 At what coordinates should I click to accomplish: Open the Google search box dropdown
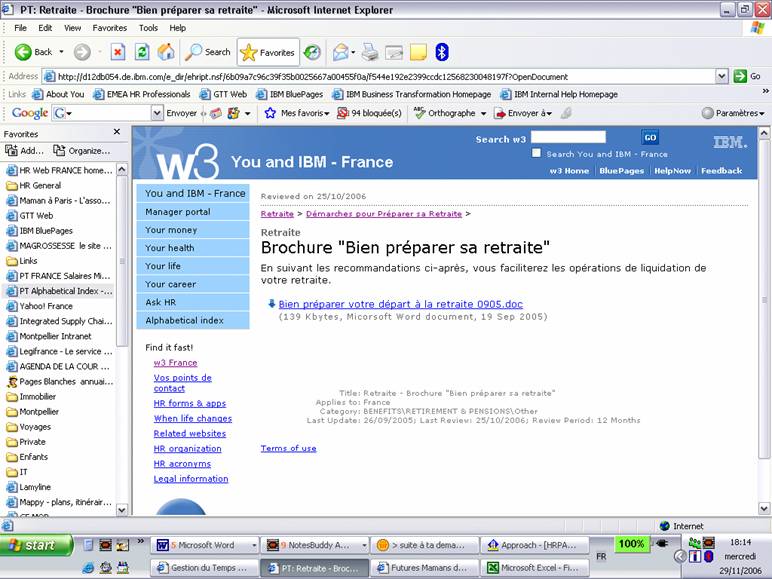click(157, 113)
